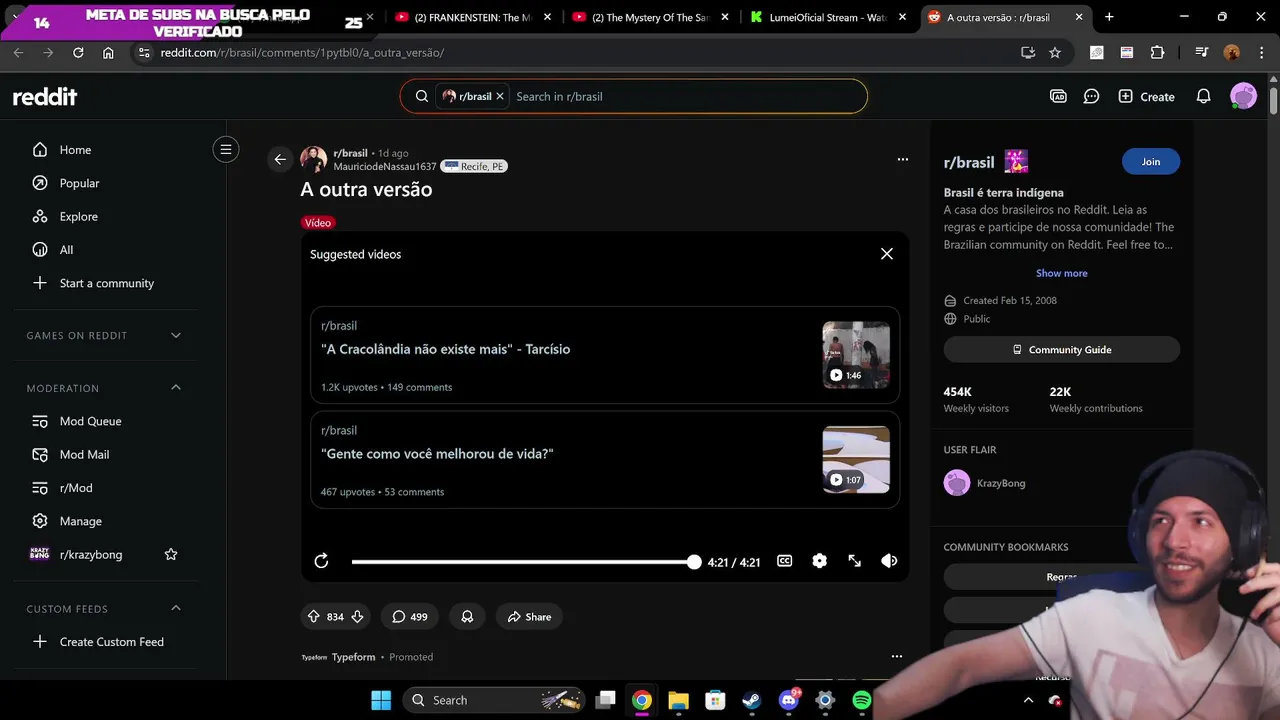
Task: Bookmark this page with the star
Action: tap(1055, 53)
